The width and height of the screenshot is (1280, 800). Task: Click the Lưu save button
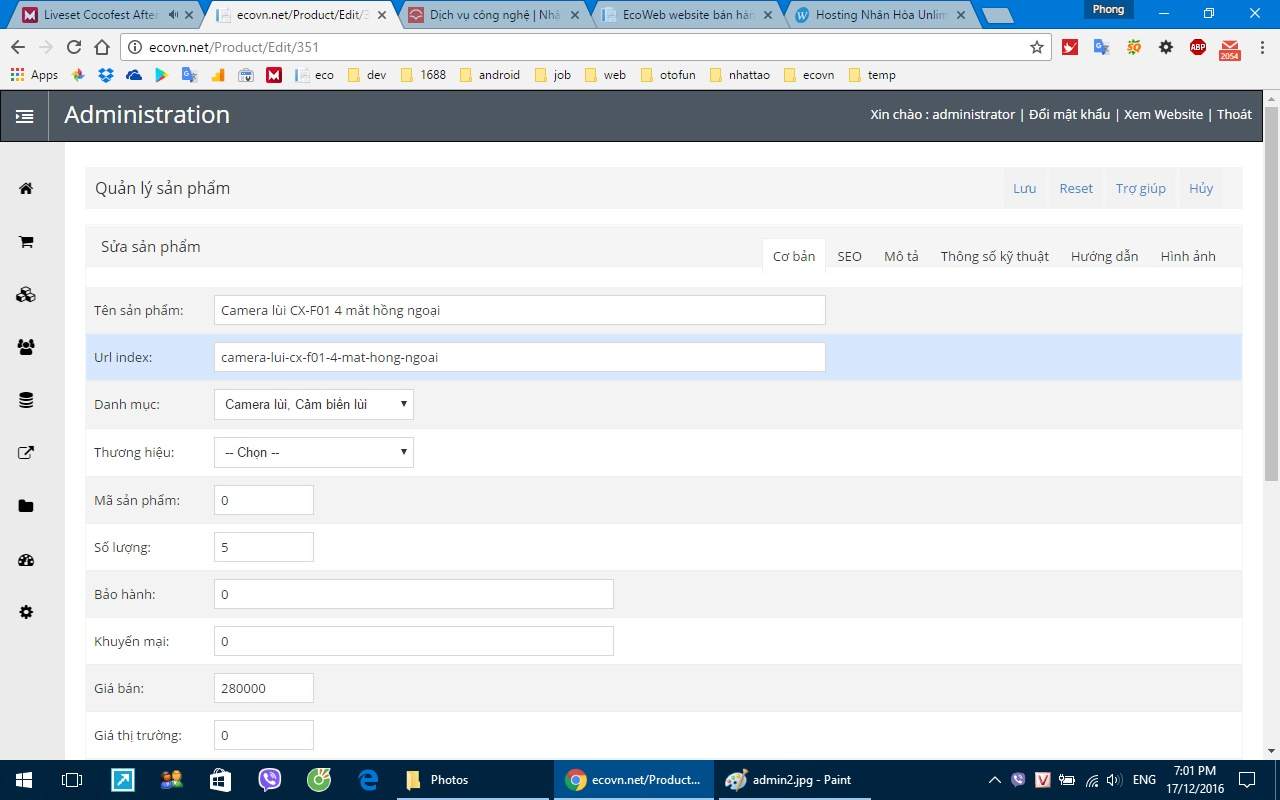click(x=1024, y=188)
